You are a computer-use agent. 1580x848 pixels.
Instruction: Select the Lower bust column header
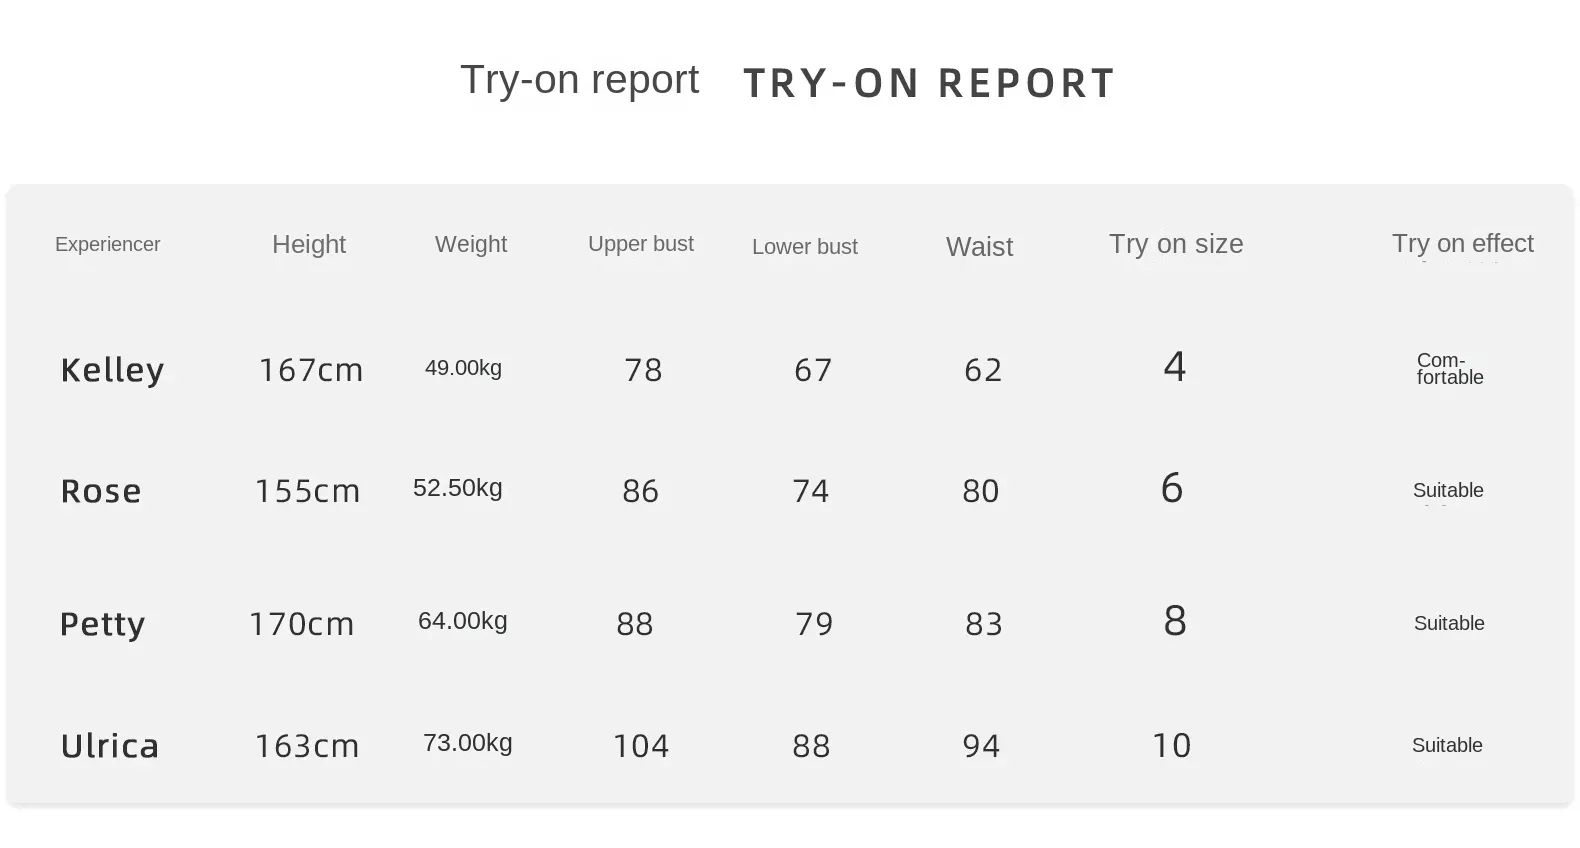805,247
